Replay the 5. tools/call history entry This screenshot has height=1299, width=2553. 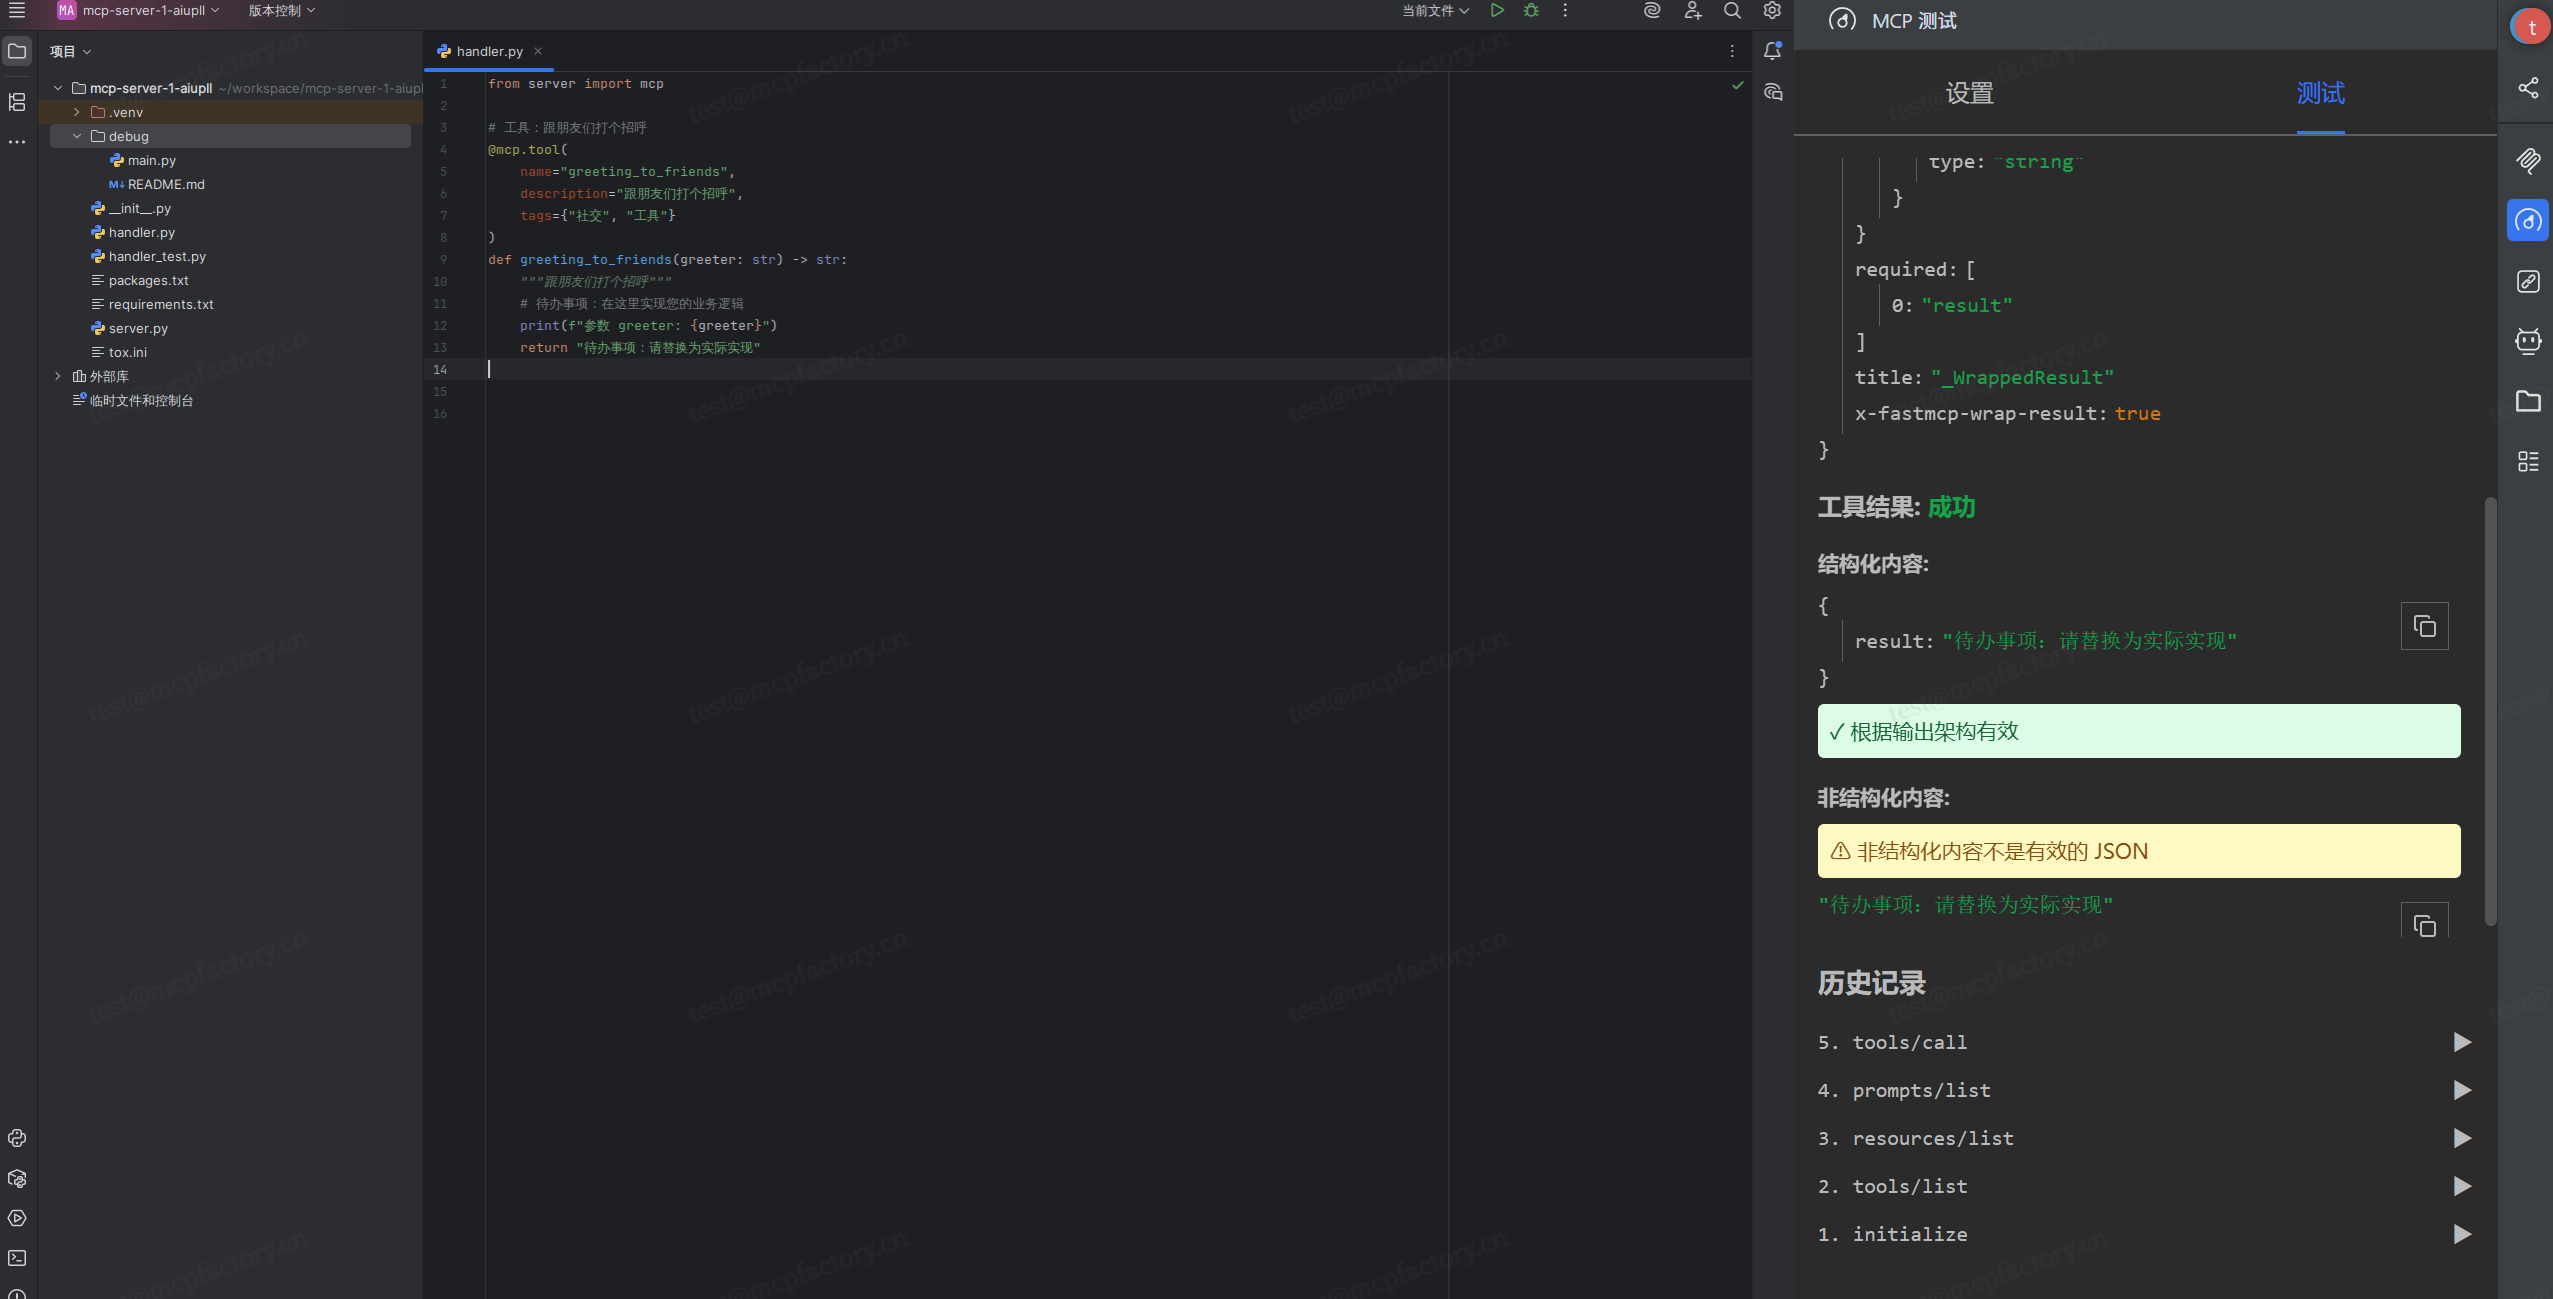2462,1042
